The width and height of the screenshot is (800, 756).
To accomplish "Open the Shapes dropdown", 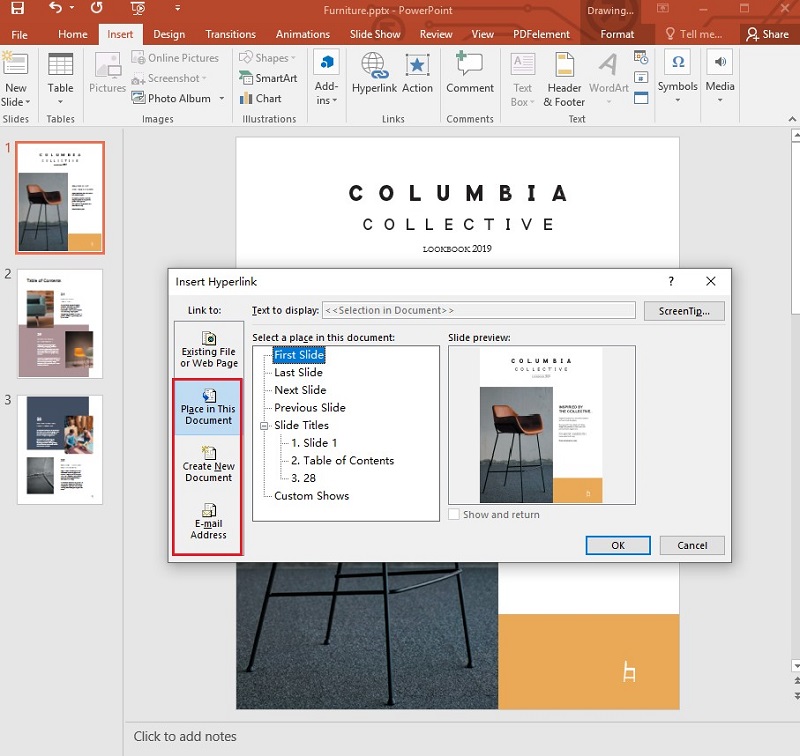I will pos(267,57).
